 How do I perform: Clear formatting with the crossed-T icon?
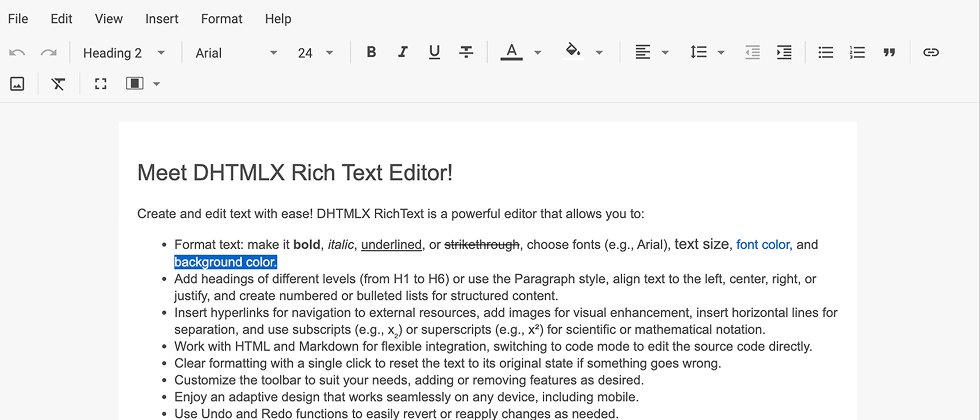click(58, 84)
